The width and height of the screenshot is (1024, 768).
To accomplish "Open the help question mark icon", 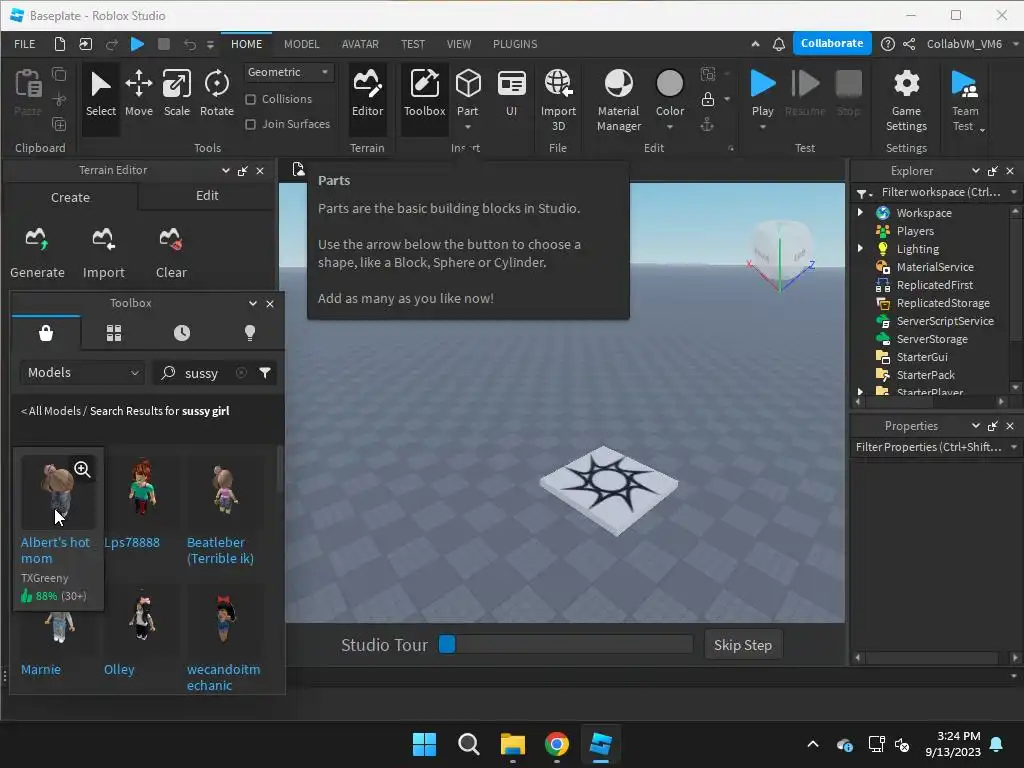I will (888, 44).
